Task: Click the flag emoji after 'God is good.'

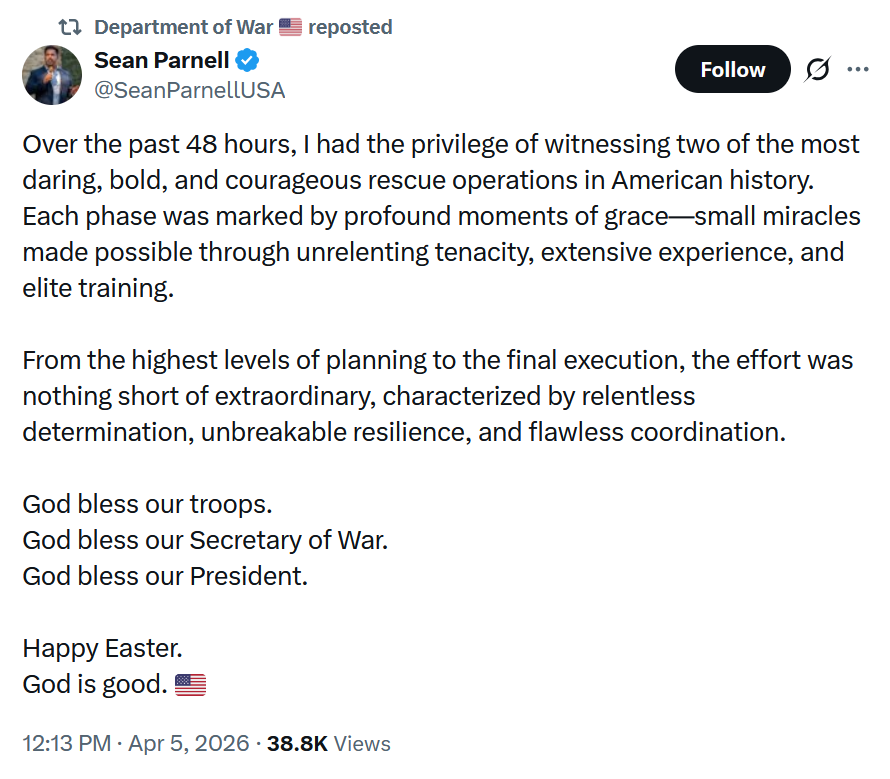Action: pyautogui.click(x=190, y=685)
